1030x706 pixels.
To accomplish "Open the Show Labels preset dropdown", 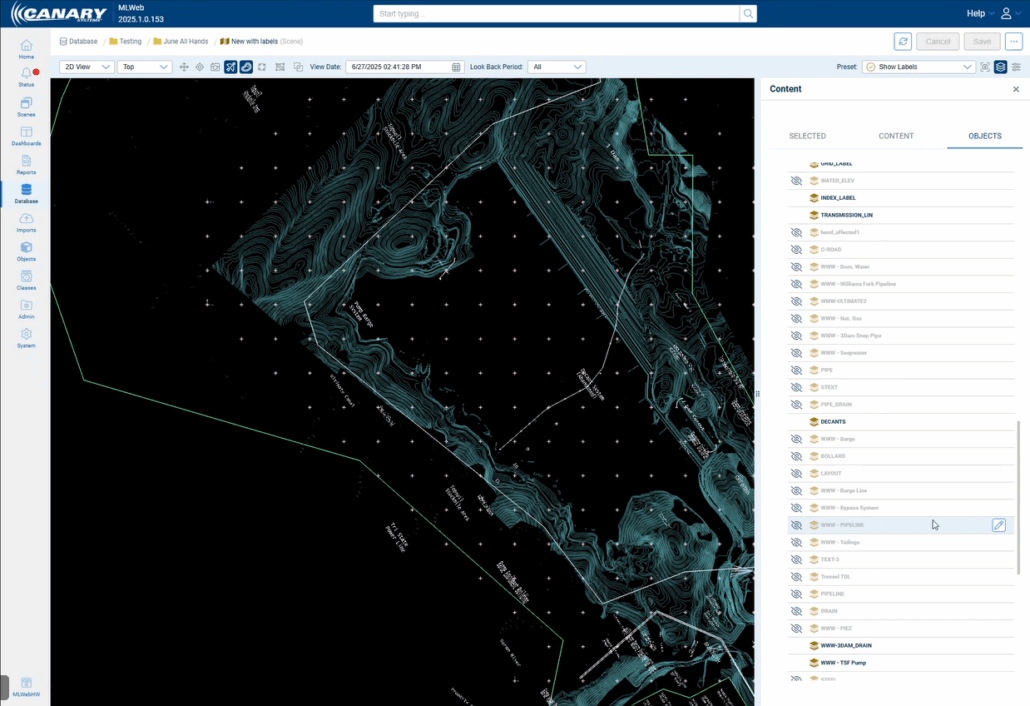I will pyautogui.click(x=918, y=67).
